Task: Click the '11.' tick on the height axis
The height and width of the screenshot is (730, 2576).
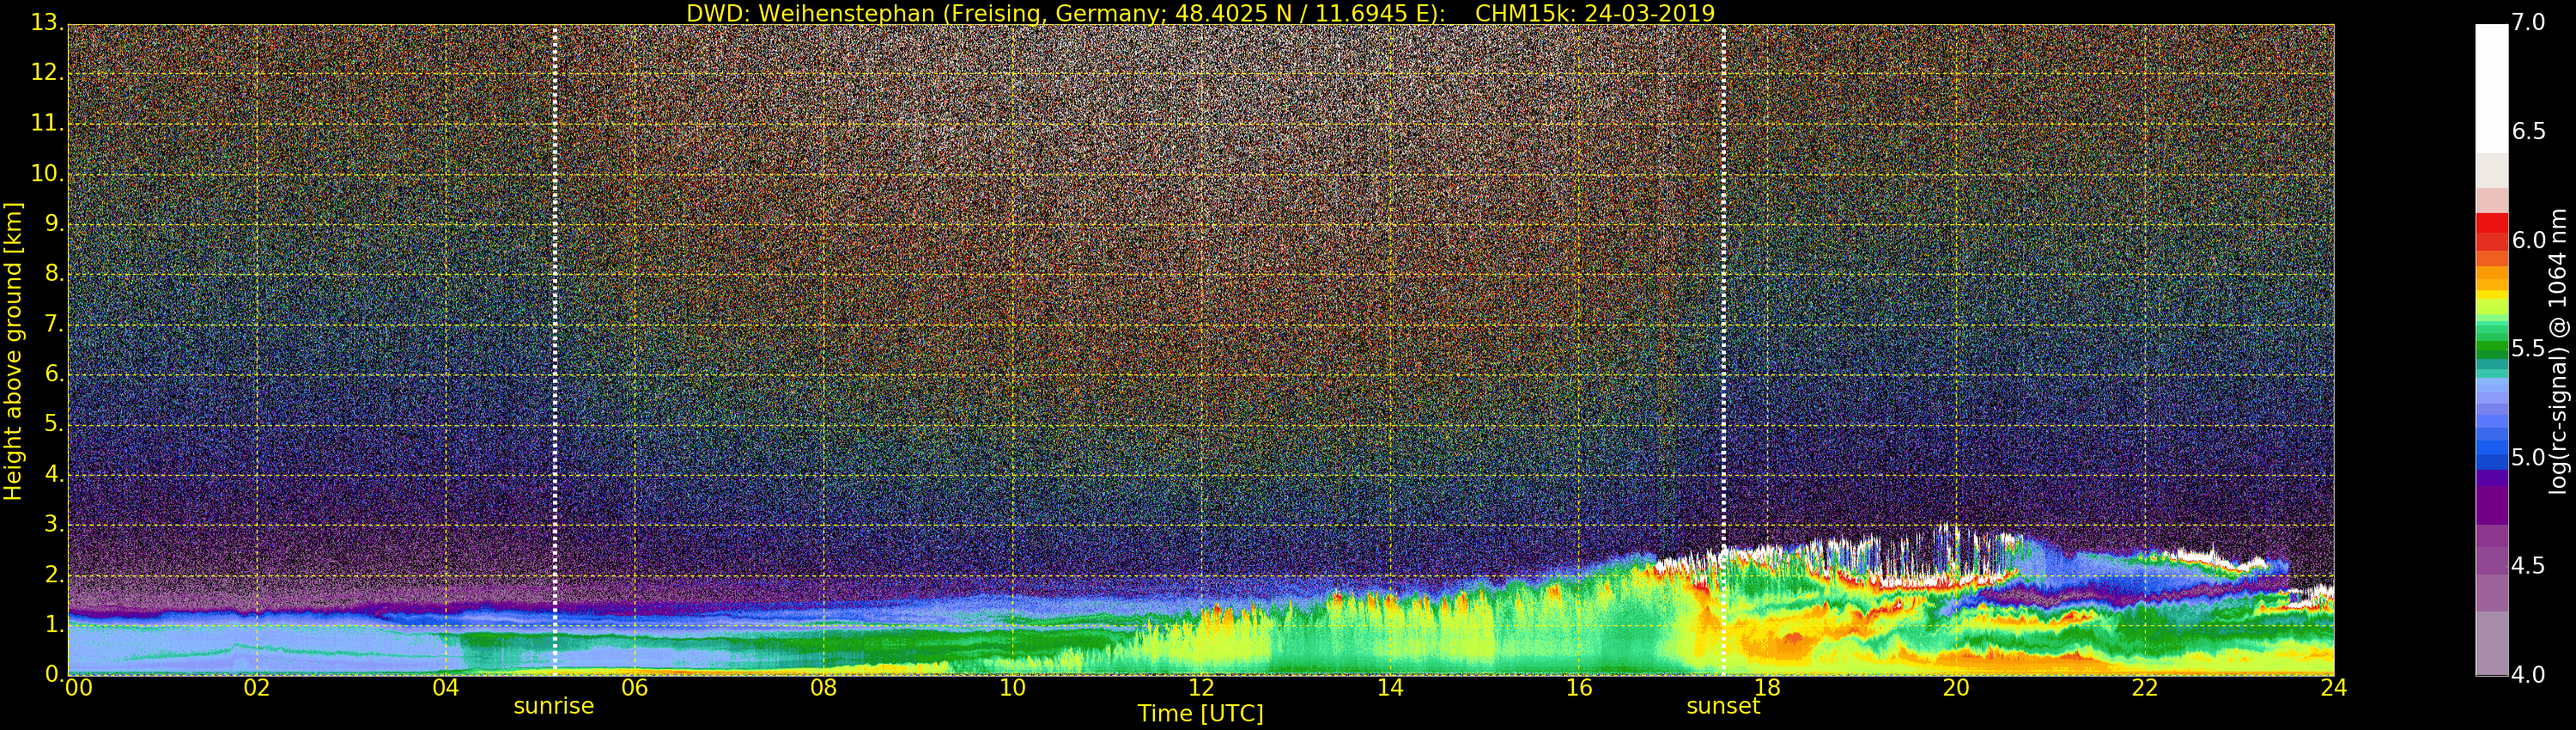Action: coord(48,124)
